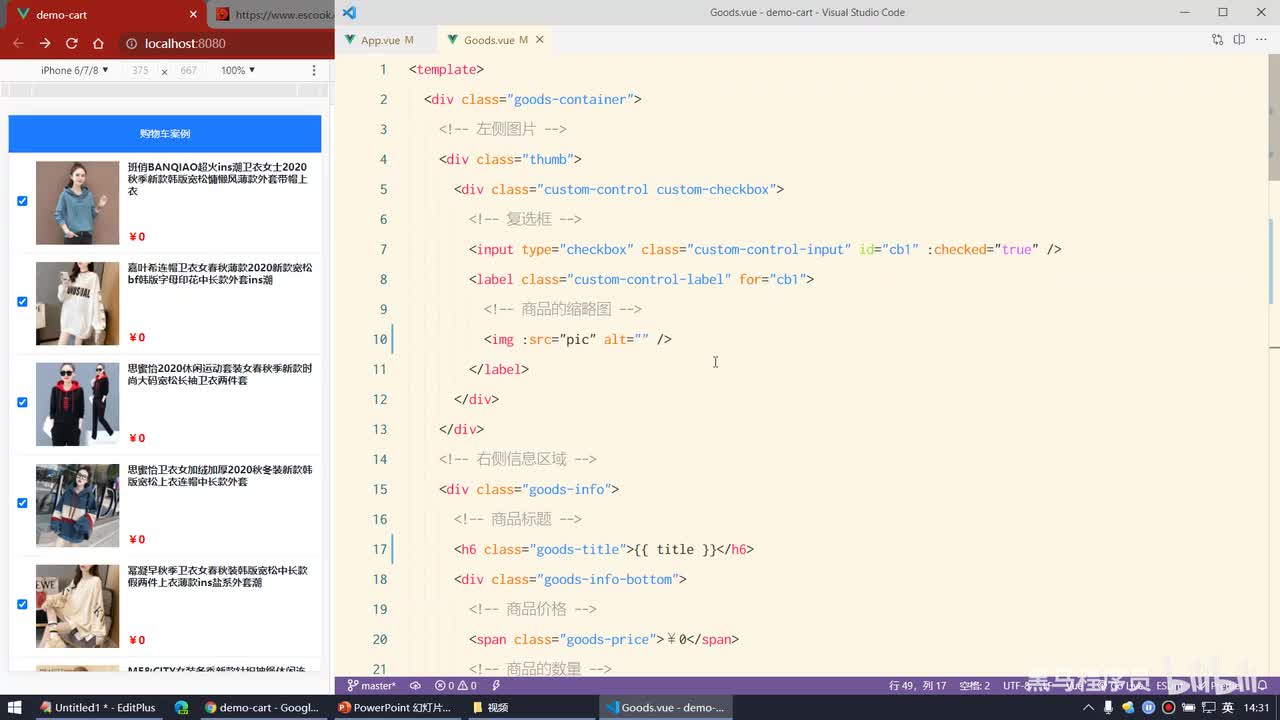
Task: Click line 17 h6 goods-title code
Action: click(x=604, y=549)
